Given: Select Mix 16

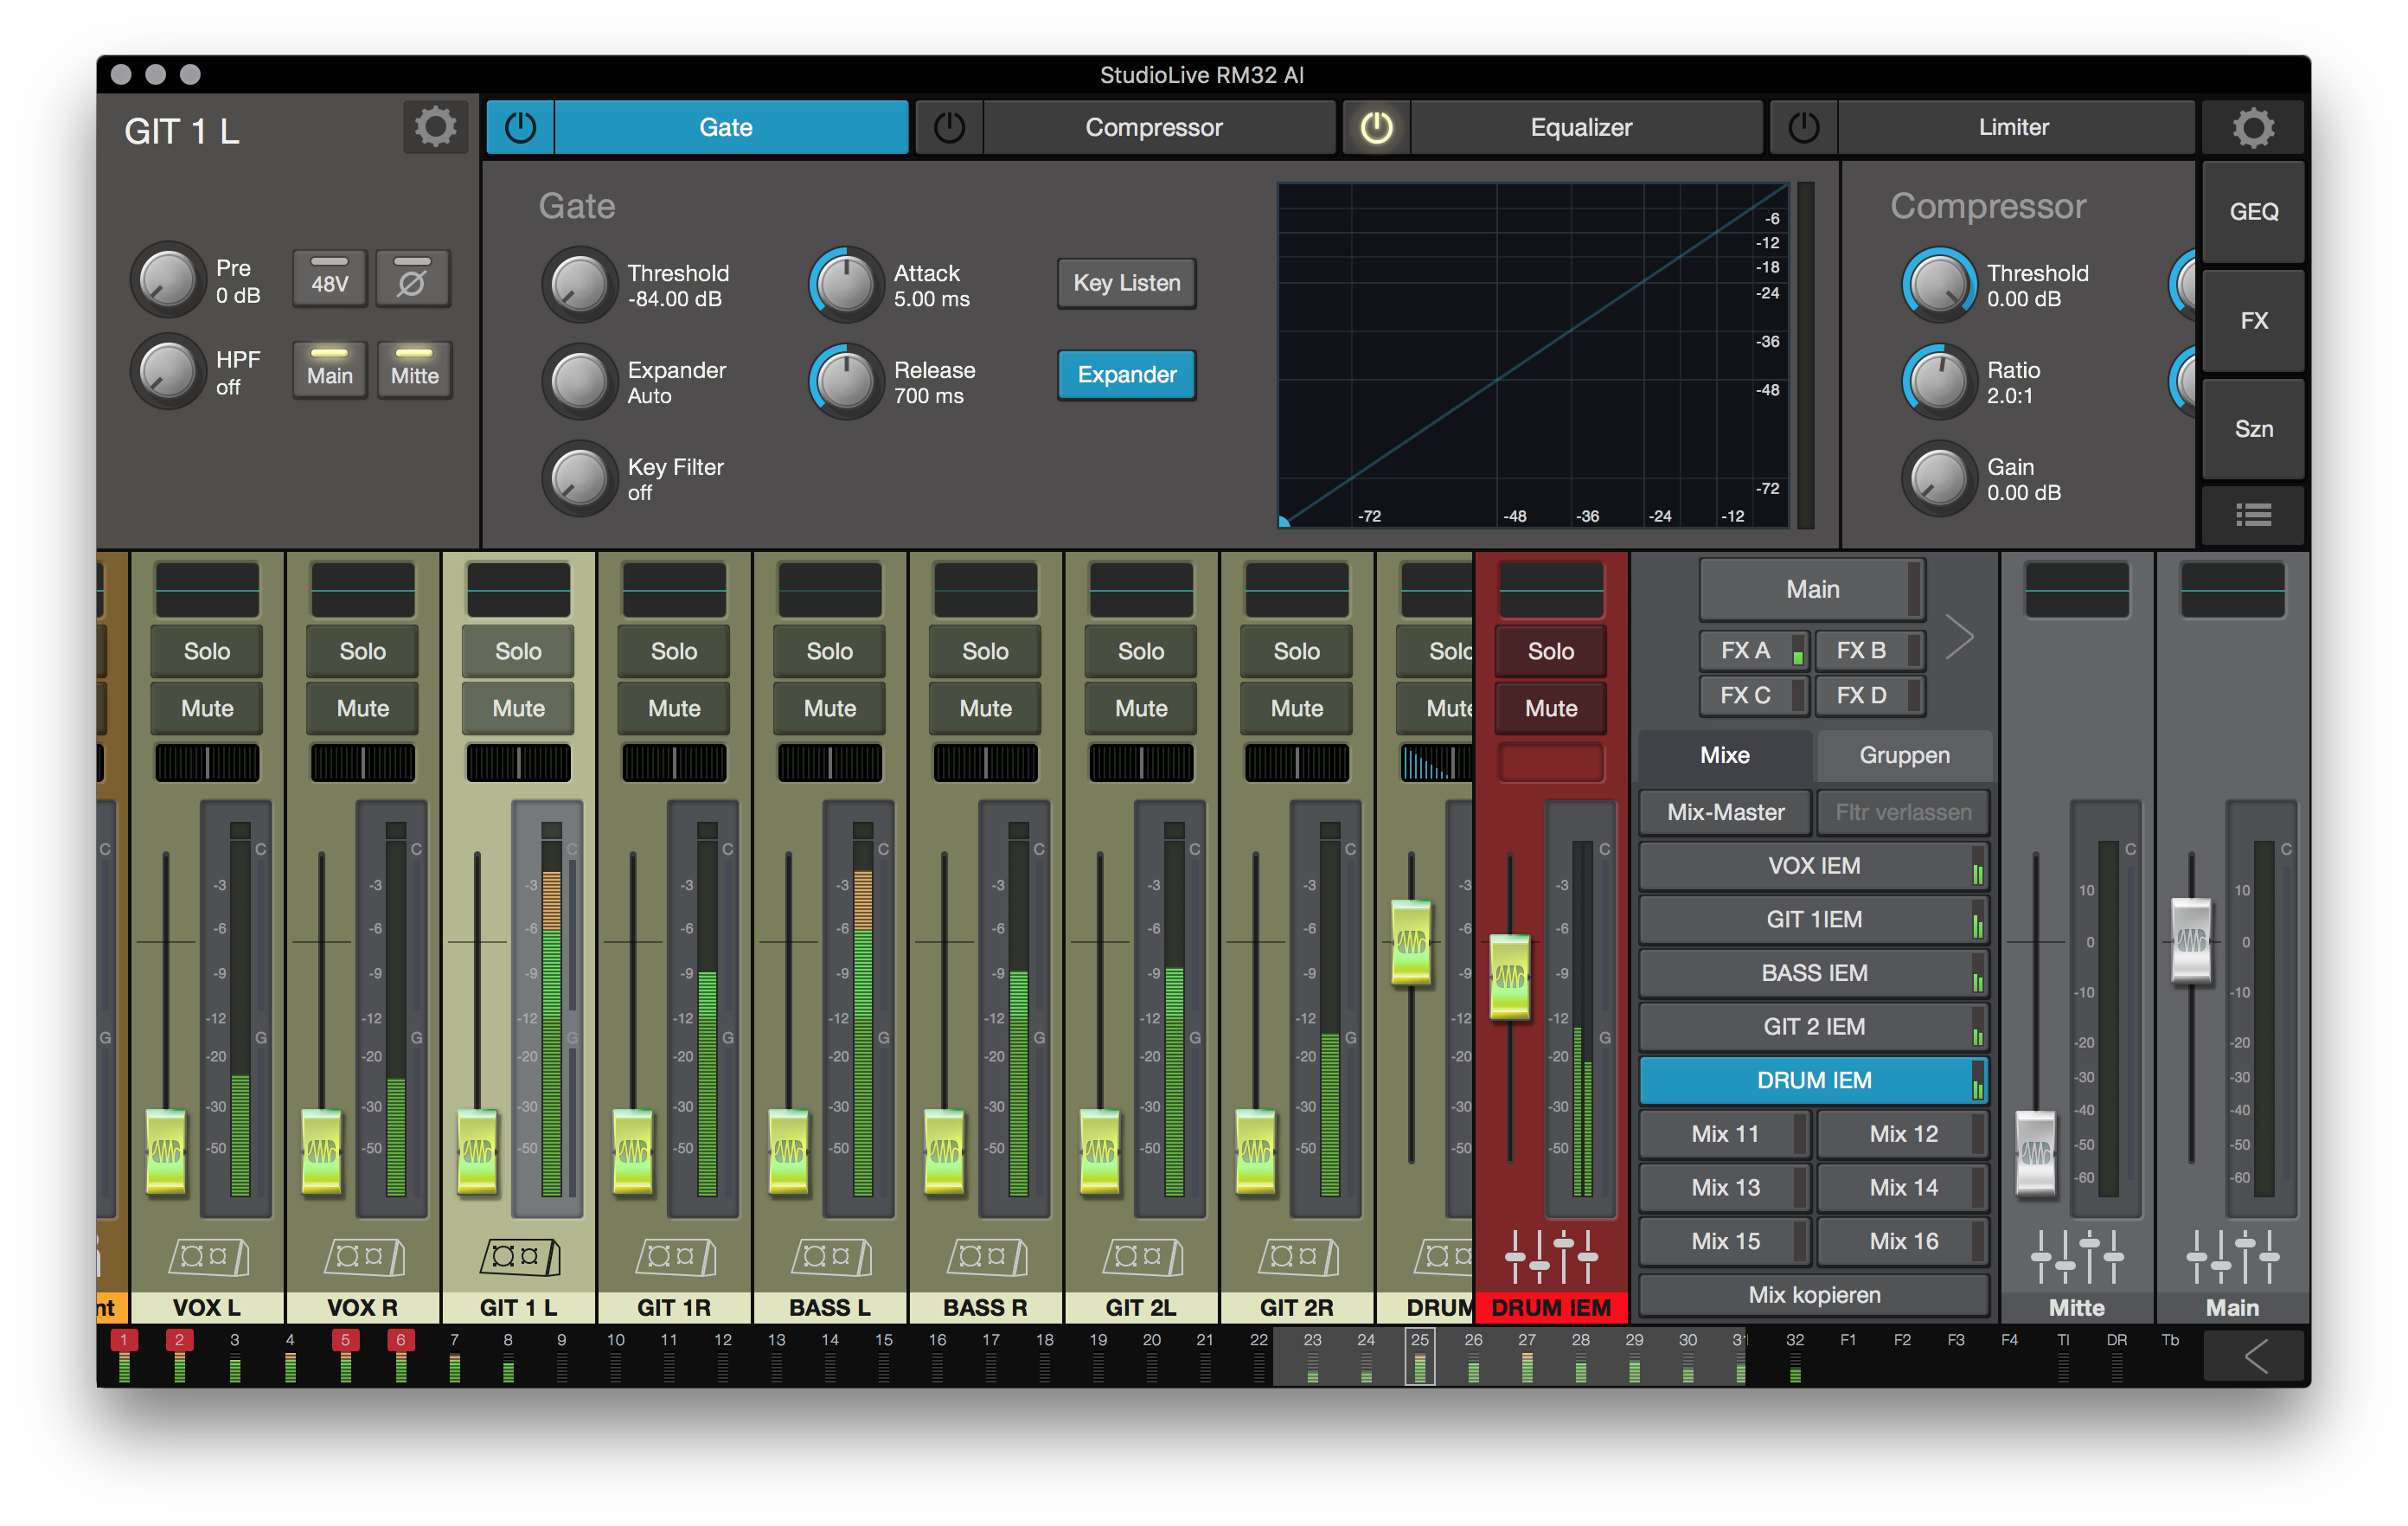Looking at the screenshot, I should pyautogui.click(x=1903, y=1241).
